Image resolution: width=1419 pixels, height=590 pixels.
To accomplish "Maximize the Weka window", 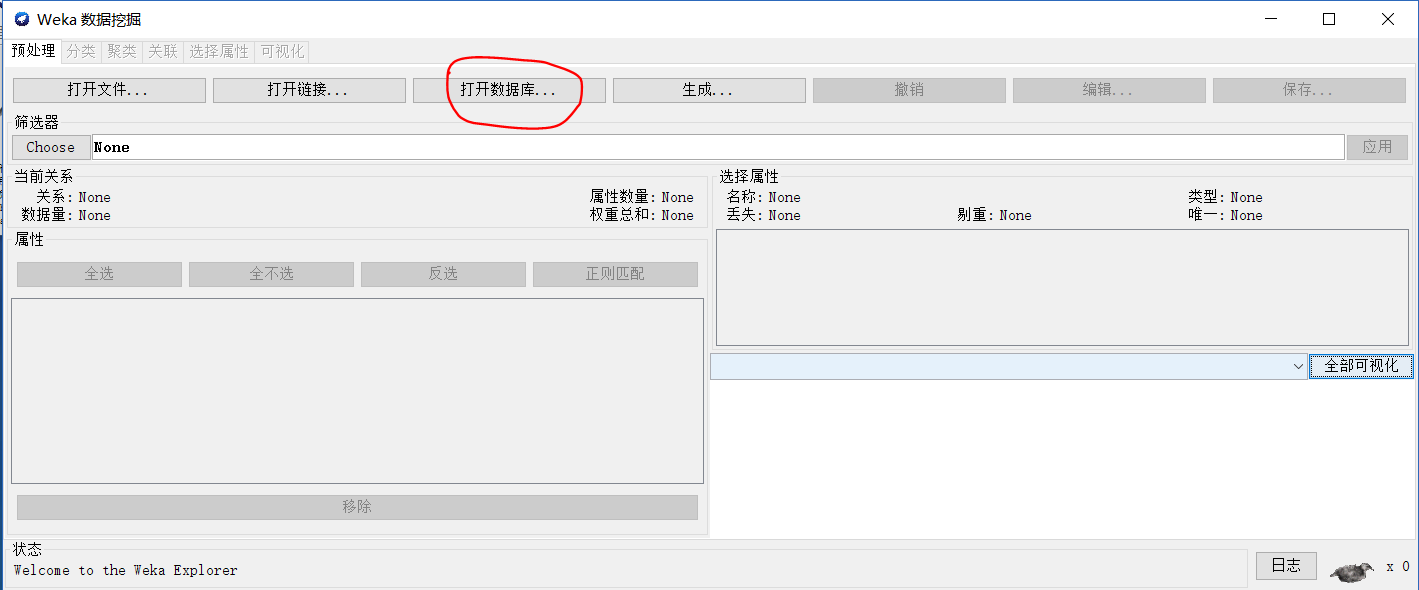I will [x=1329, y=19].
